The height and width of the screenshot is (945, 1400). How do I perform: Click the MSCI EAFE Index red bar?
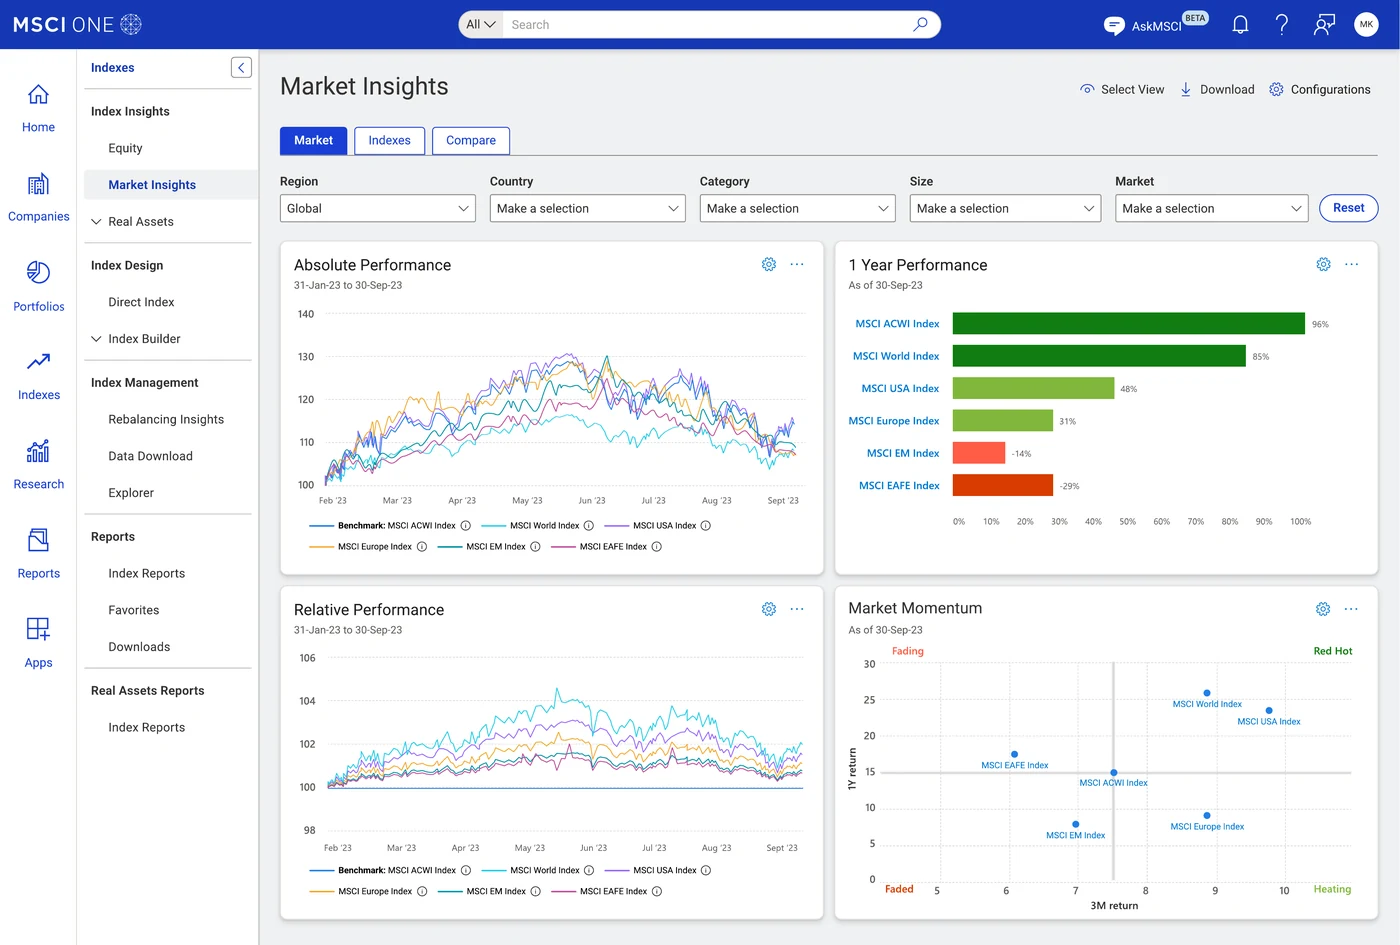[x=1003, y=486]
